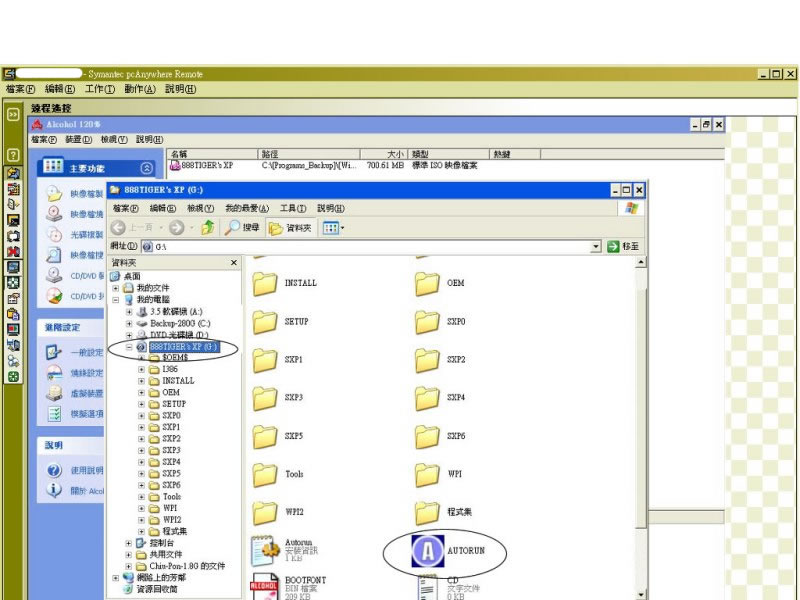Open the Explorer address bar dropdown arrow
This screenshot has width=800, height=600.
point(595,247)
